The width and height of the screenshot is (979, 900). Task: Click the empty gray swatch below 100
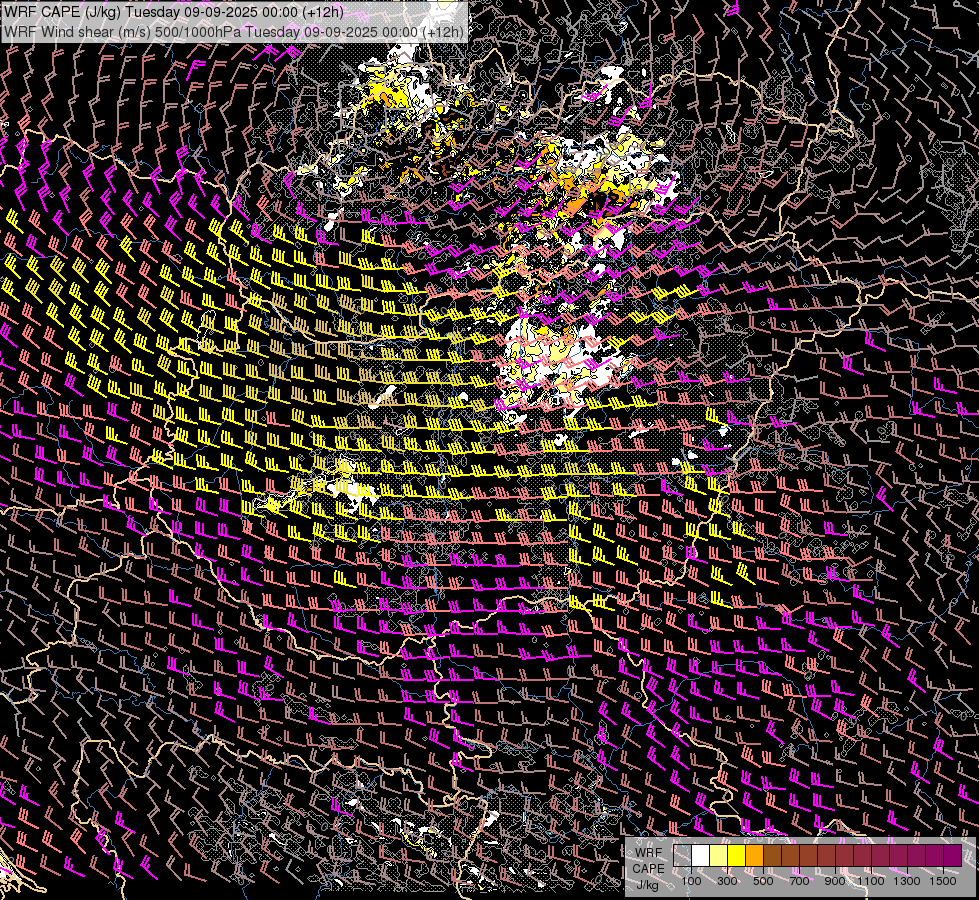(x=682, y=855)
